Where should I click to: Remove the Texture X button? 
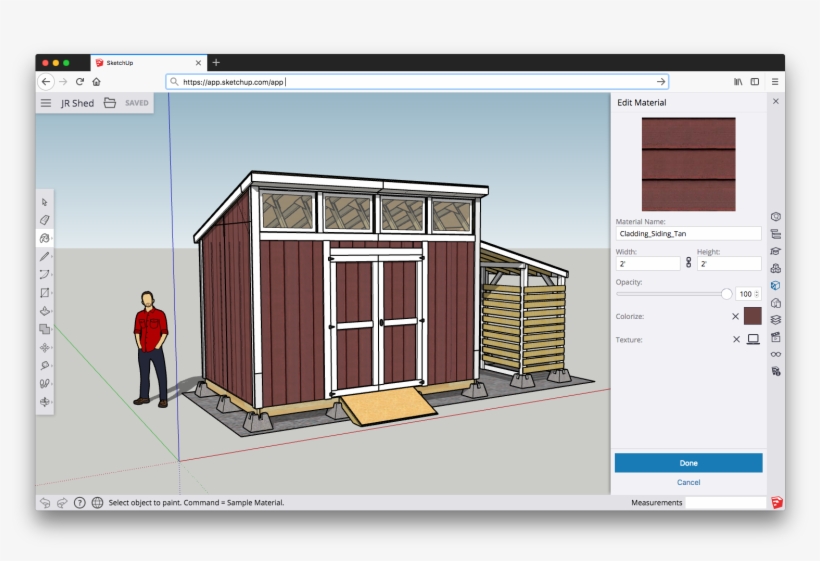click(x=736, y=339)
